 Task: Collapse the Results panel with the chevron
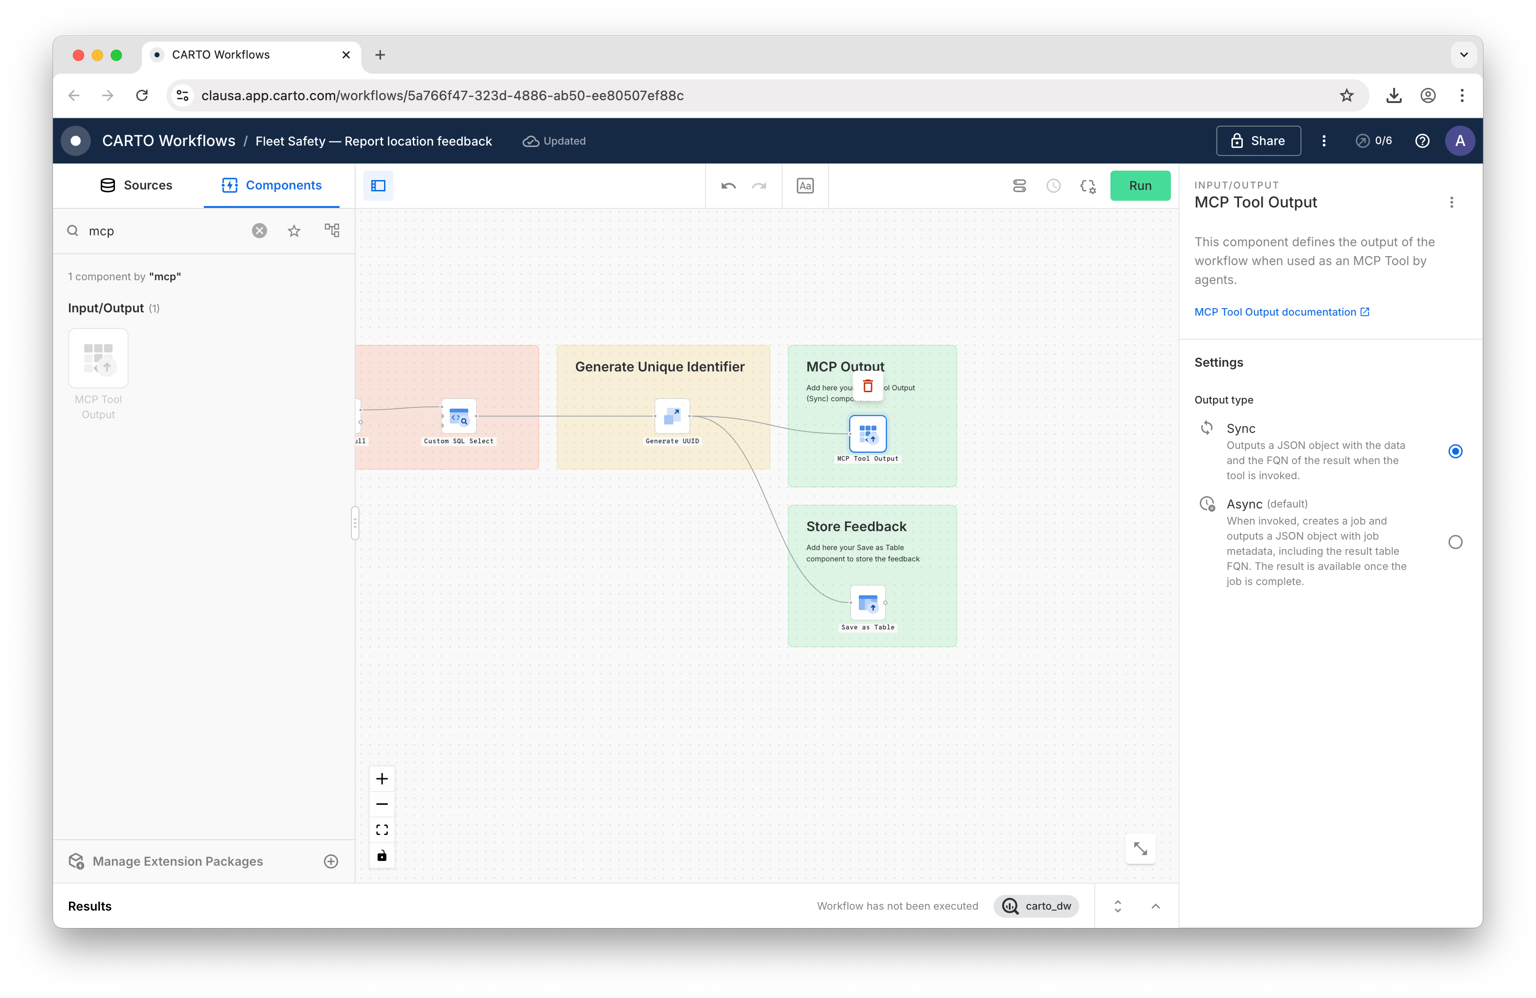(x=1156, y=906)
